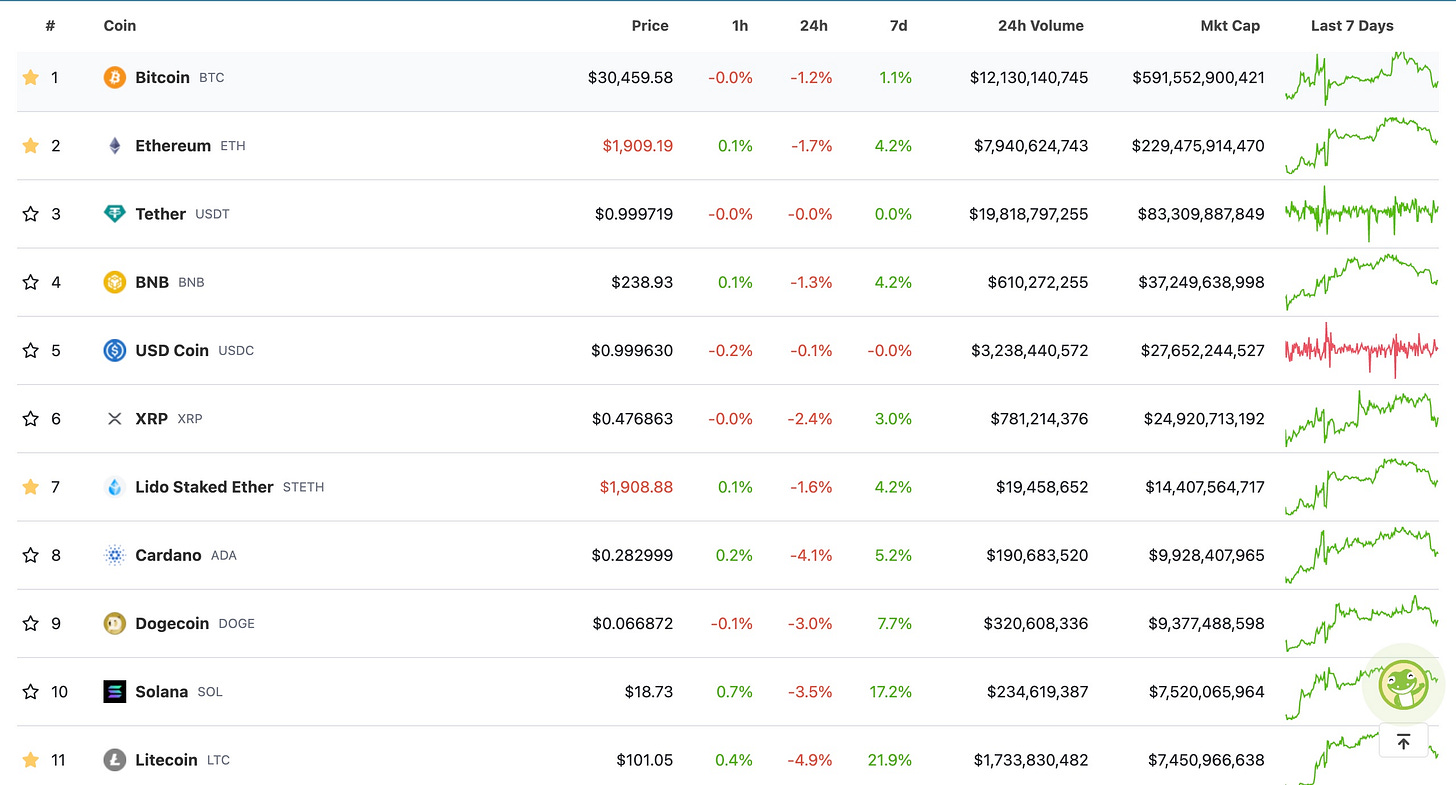Sort table by Price column header
Viewport: 1456px width, 785px height.
(x=650, y=26)
